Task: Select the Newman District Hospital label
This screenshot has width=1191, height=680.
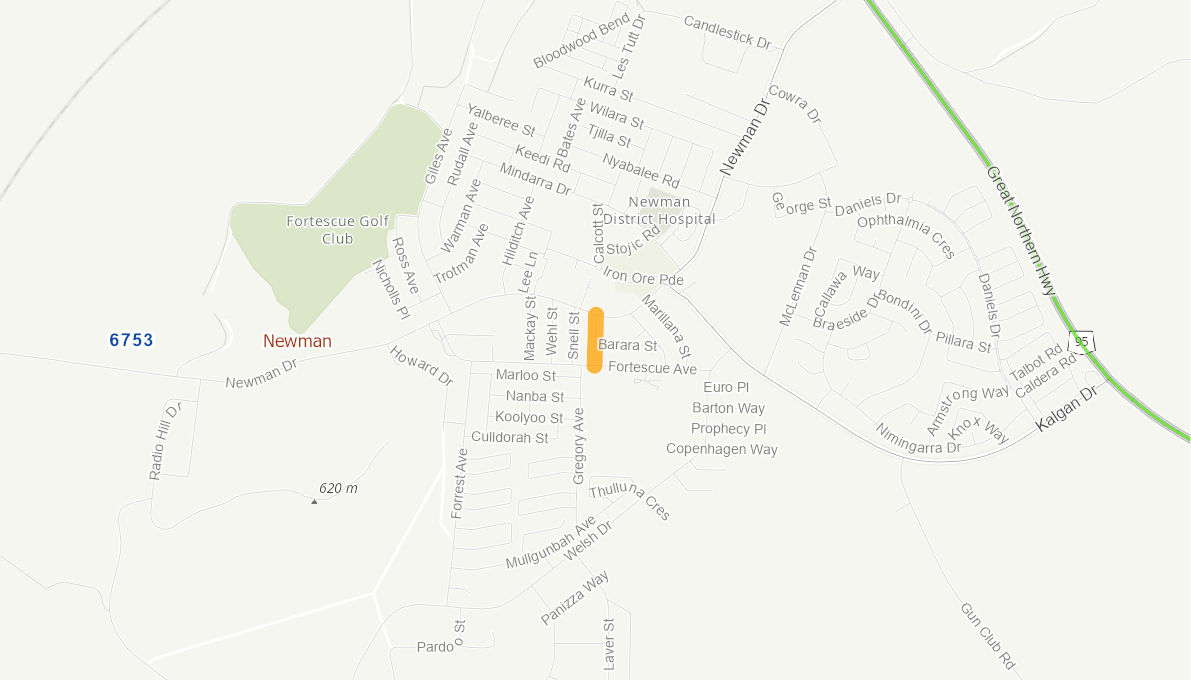Action: pyautogui.click(x=659, y=210)
